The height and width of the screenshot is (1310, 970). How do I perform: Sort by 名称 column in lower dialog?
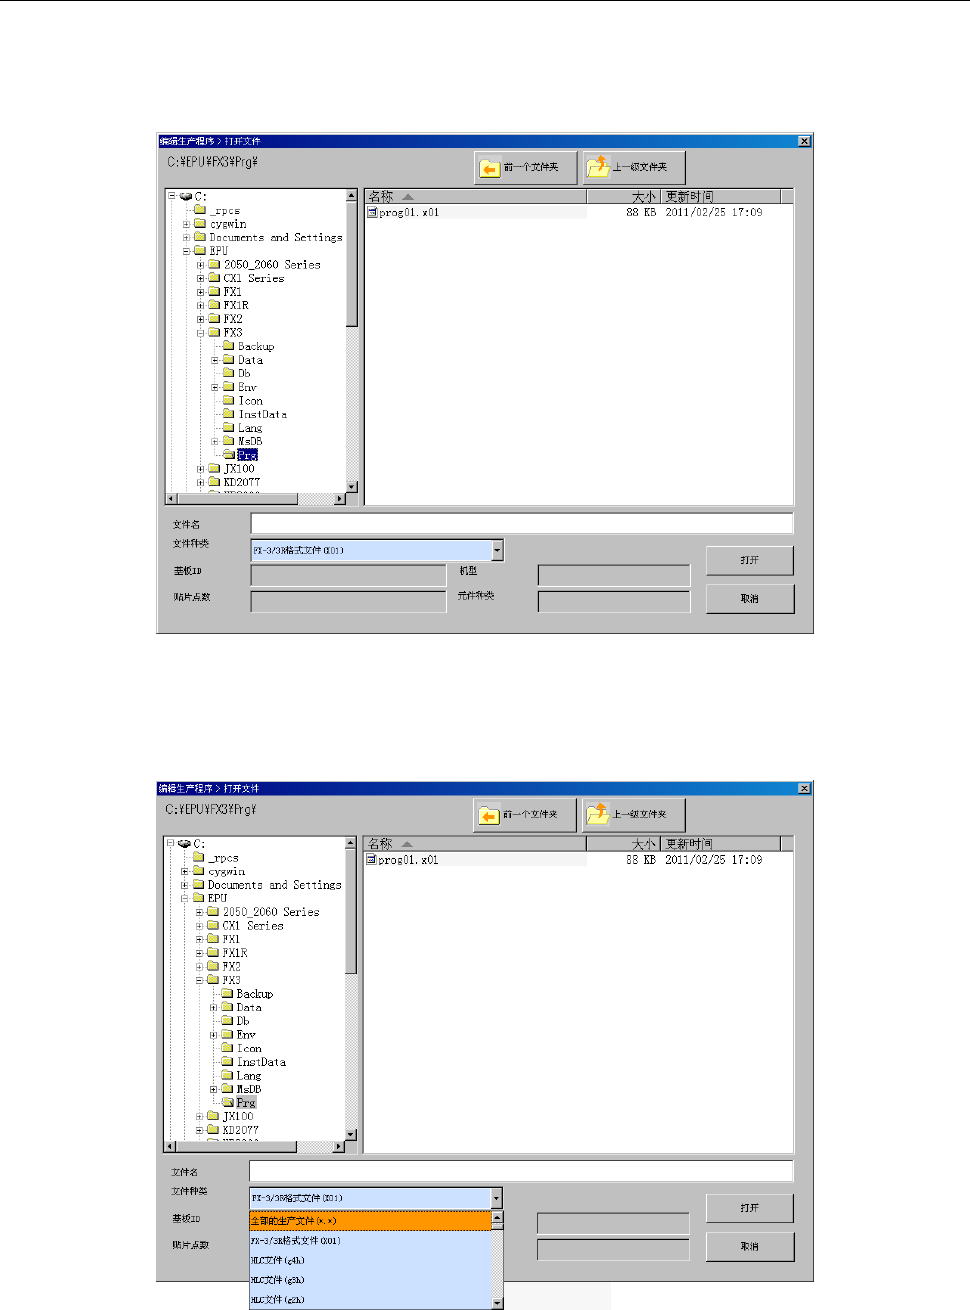pos(475,844)
